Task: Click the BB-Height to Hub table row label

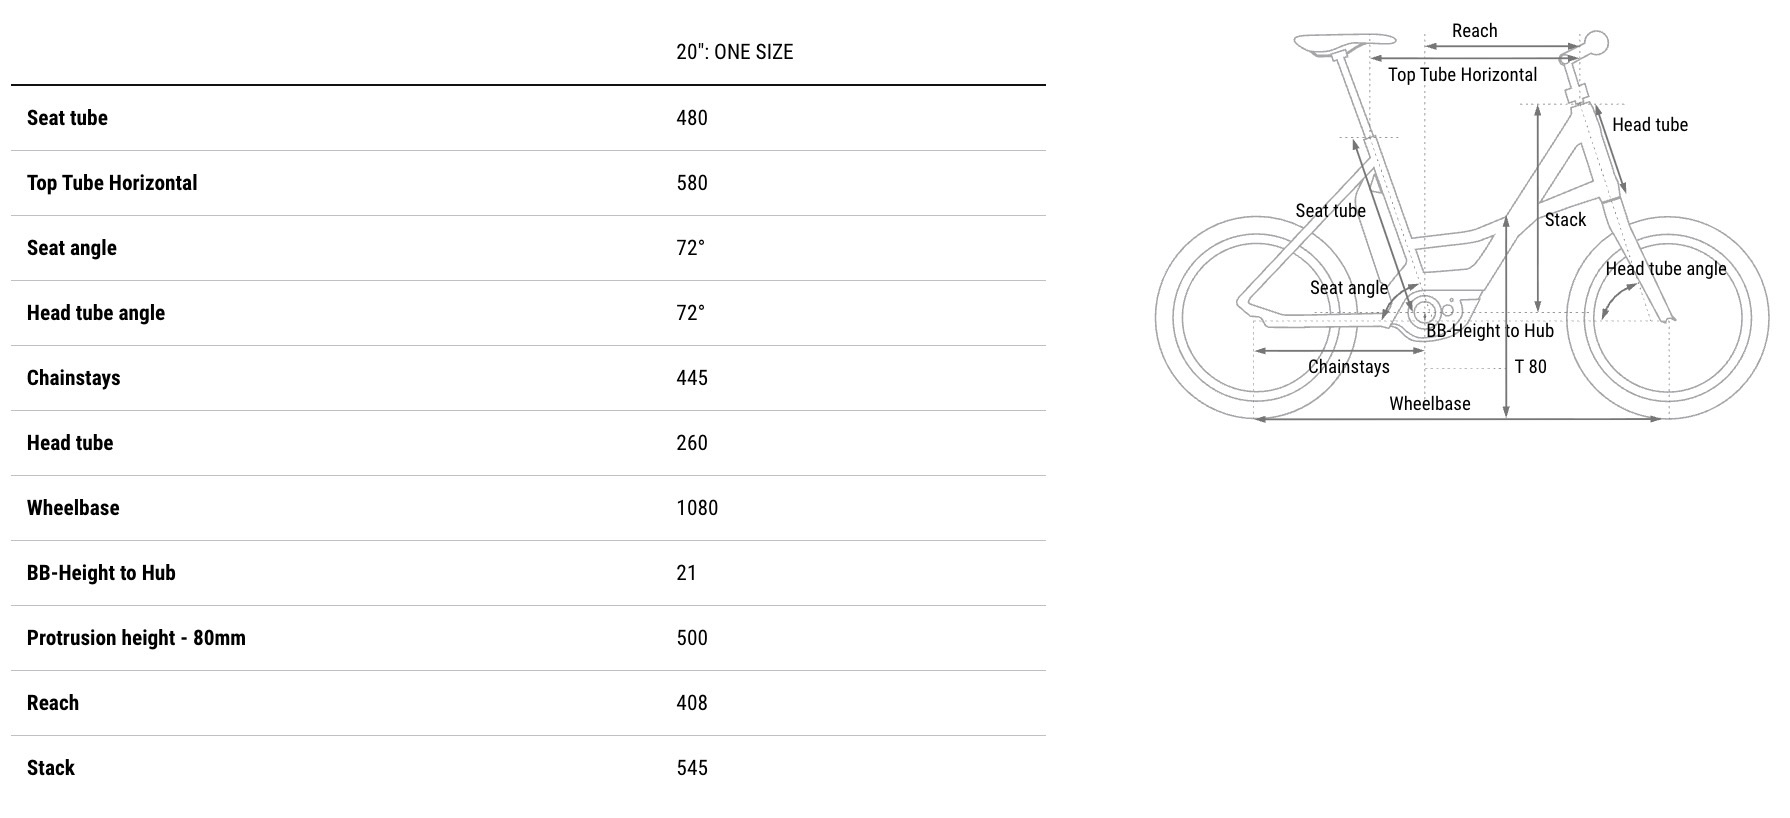Action: click(101, 573)
